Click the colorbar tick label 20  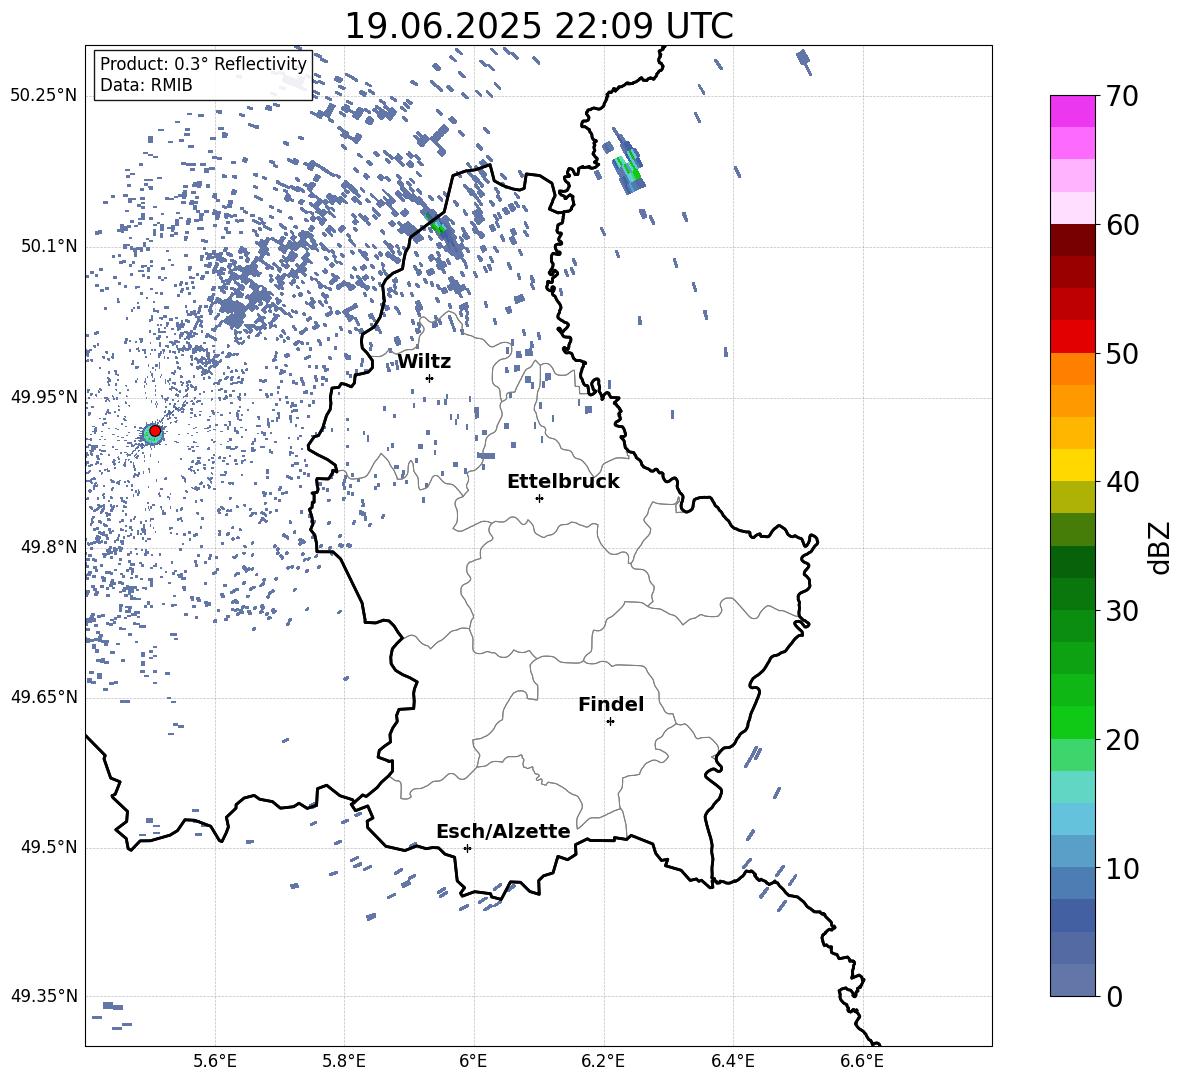1122,740
